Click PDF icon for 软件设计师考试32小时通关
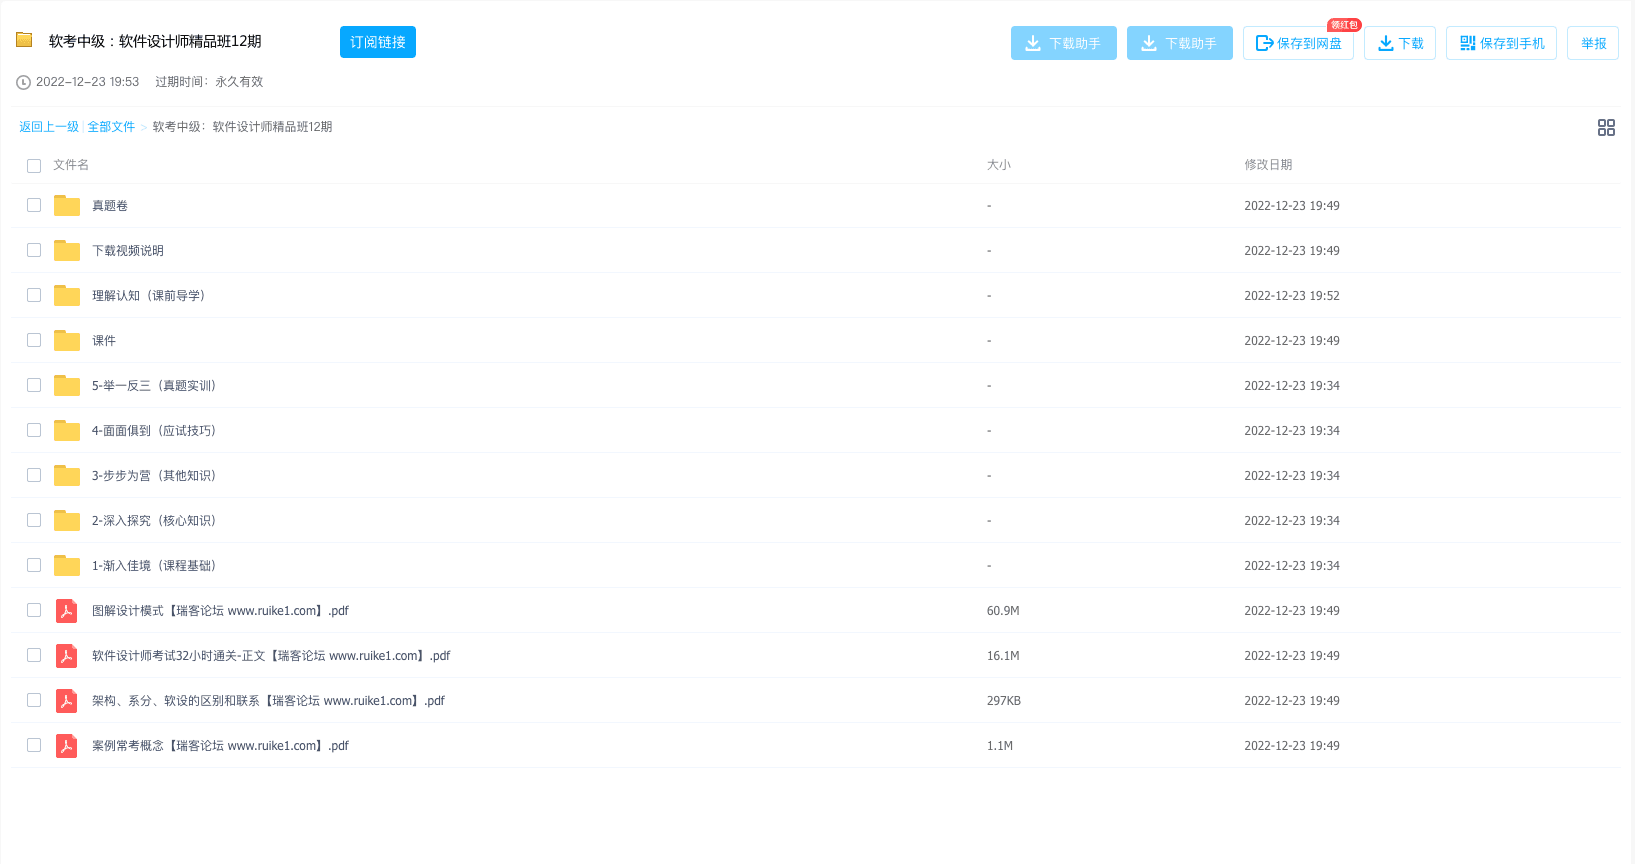 coord(67,655)
